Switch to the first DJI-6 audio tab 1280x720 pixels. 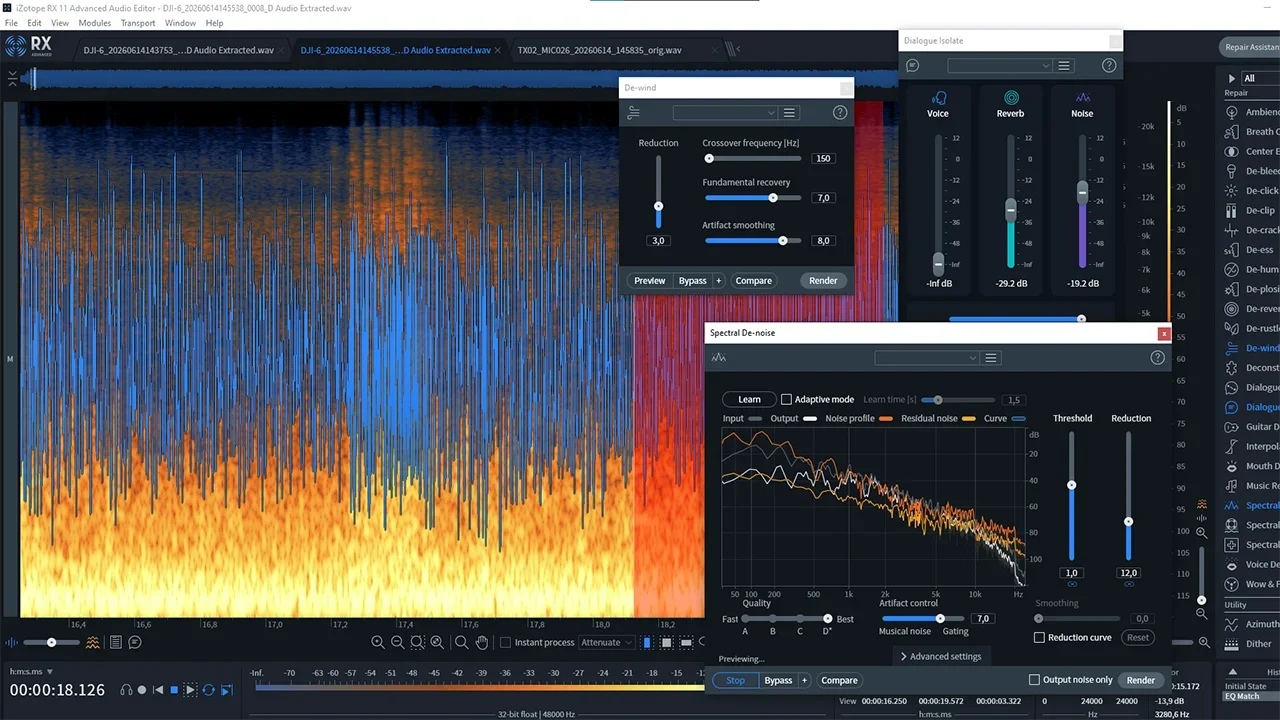coord(179,50)
